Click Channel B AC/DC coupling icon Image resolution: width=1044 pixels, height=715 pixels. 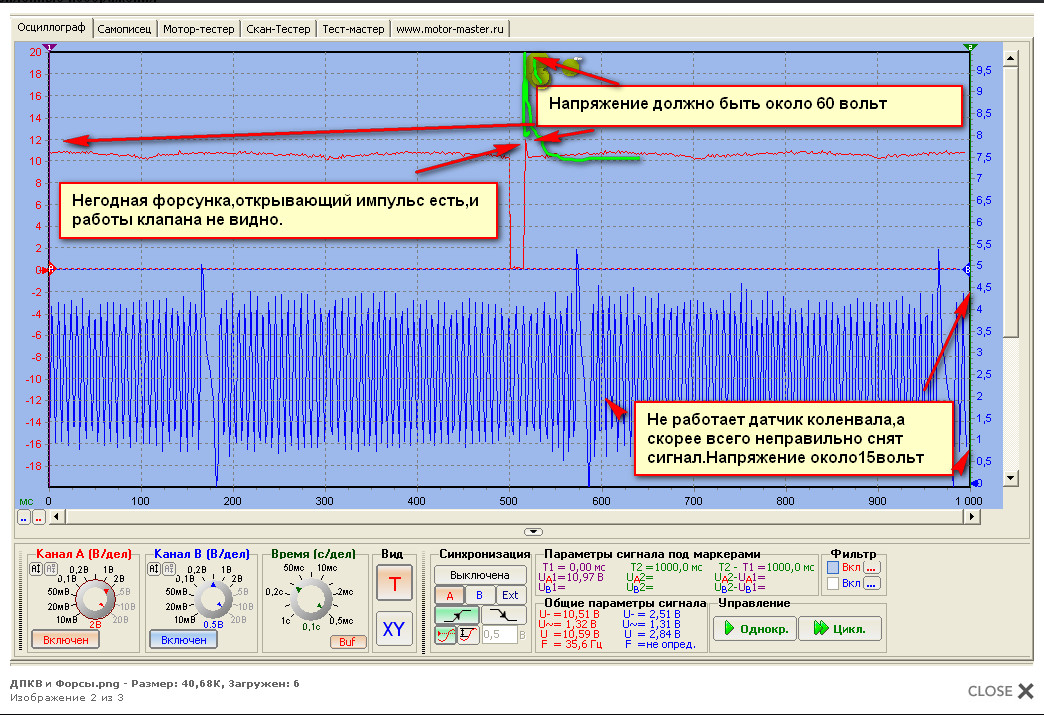154,569
